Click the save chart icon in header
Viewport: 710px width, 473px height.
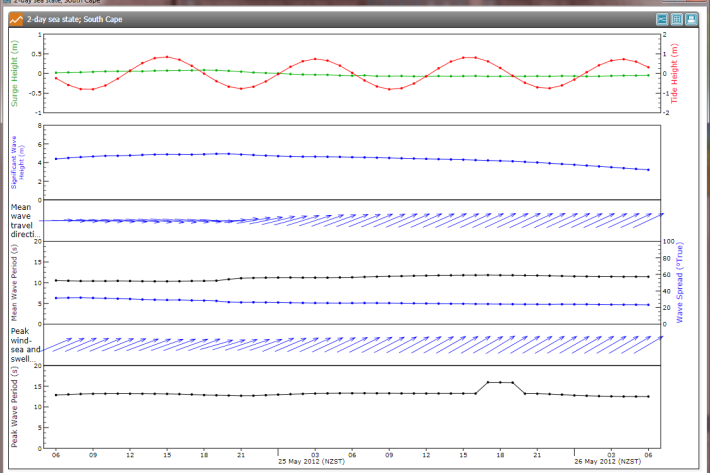[x=691, y=19]
